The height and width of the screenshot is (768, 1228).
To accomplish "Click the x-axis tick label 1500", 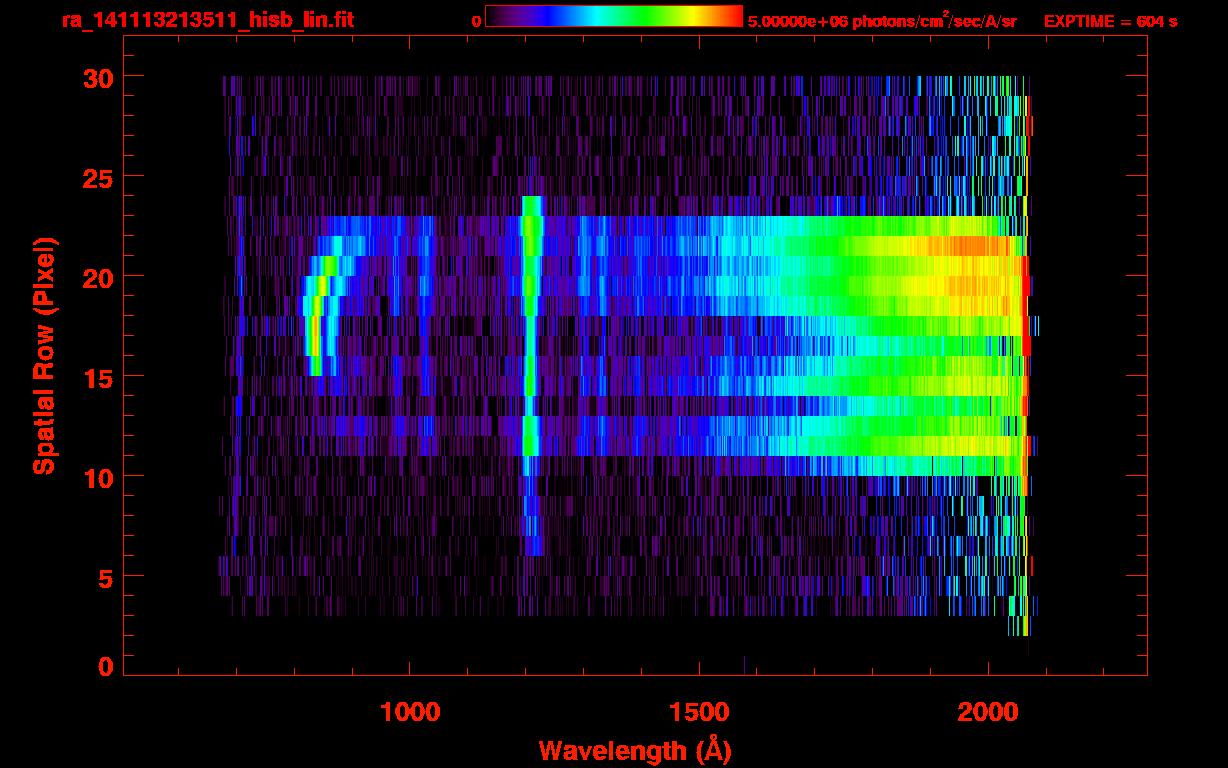I will pos(699,713).
